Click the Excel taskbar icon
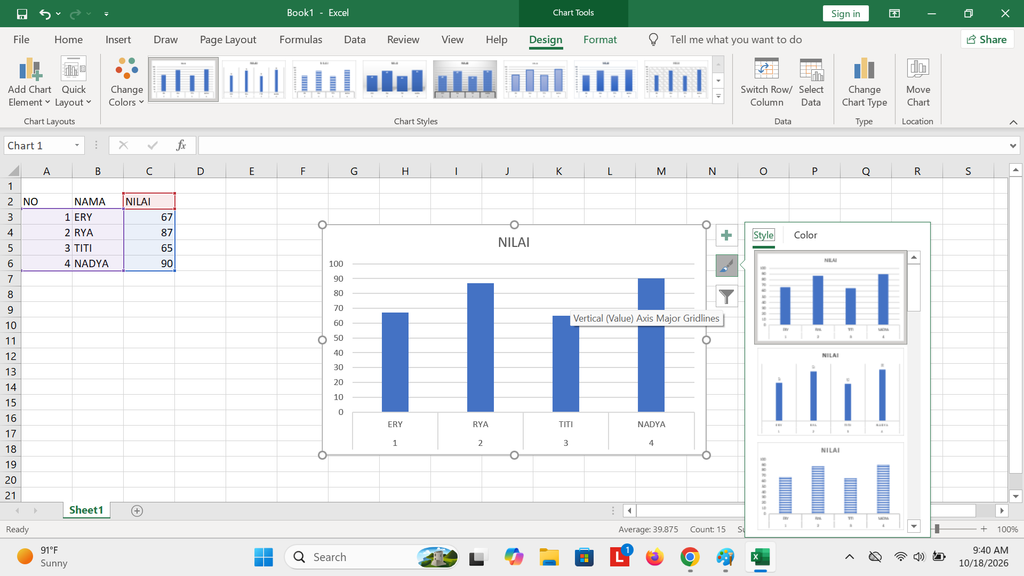 point(760,557)
